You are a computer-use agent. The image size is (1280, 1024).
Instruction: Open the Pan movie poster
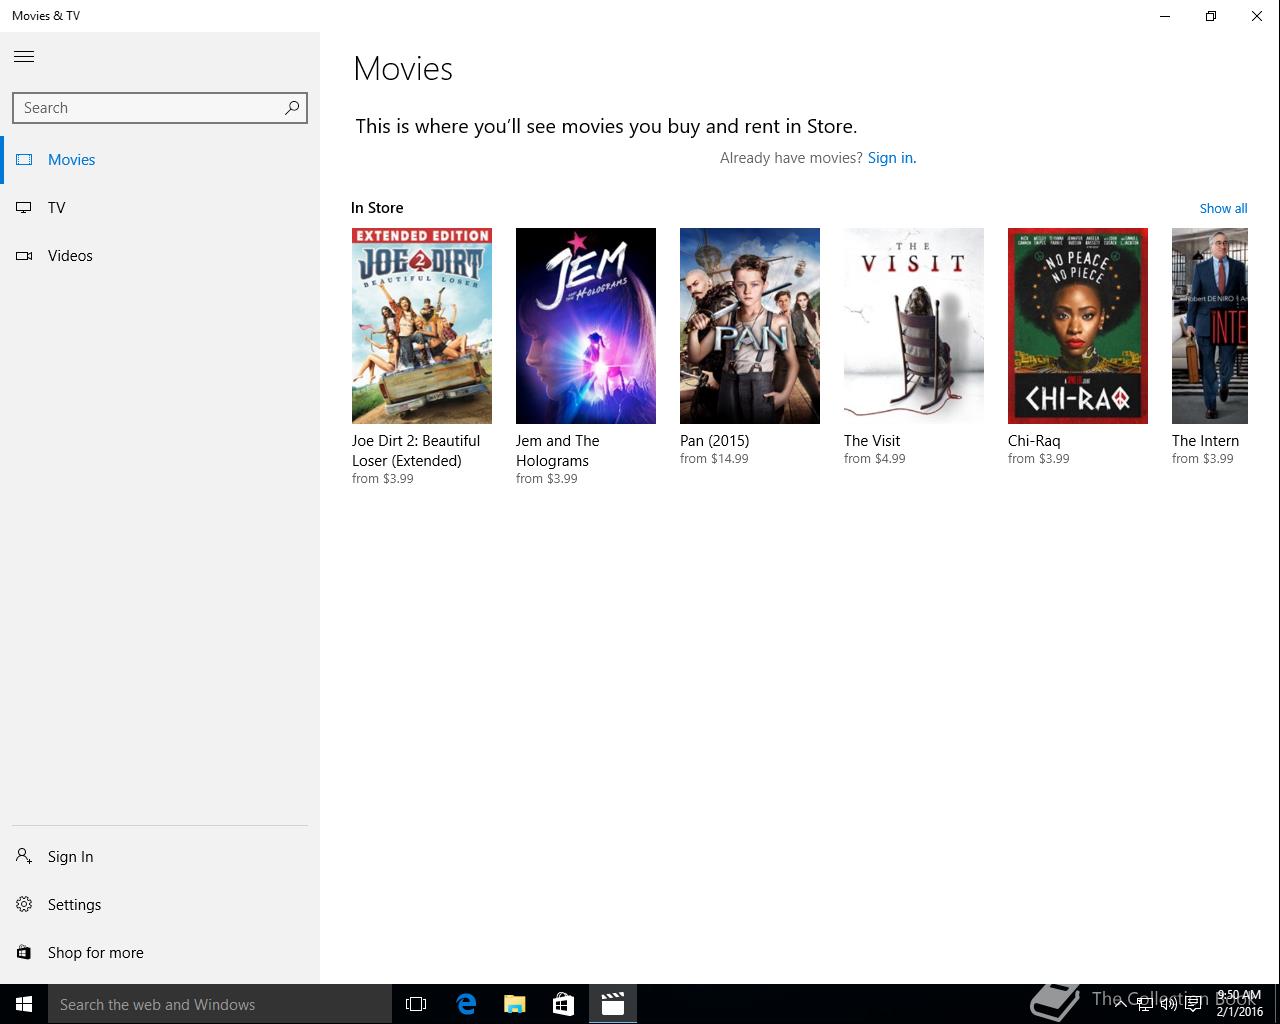pyautogui.click(x=750, y=326)
